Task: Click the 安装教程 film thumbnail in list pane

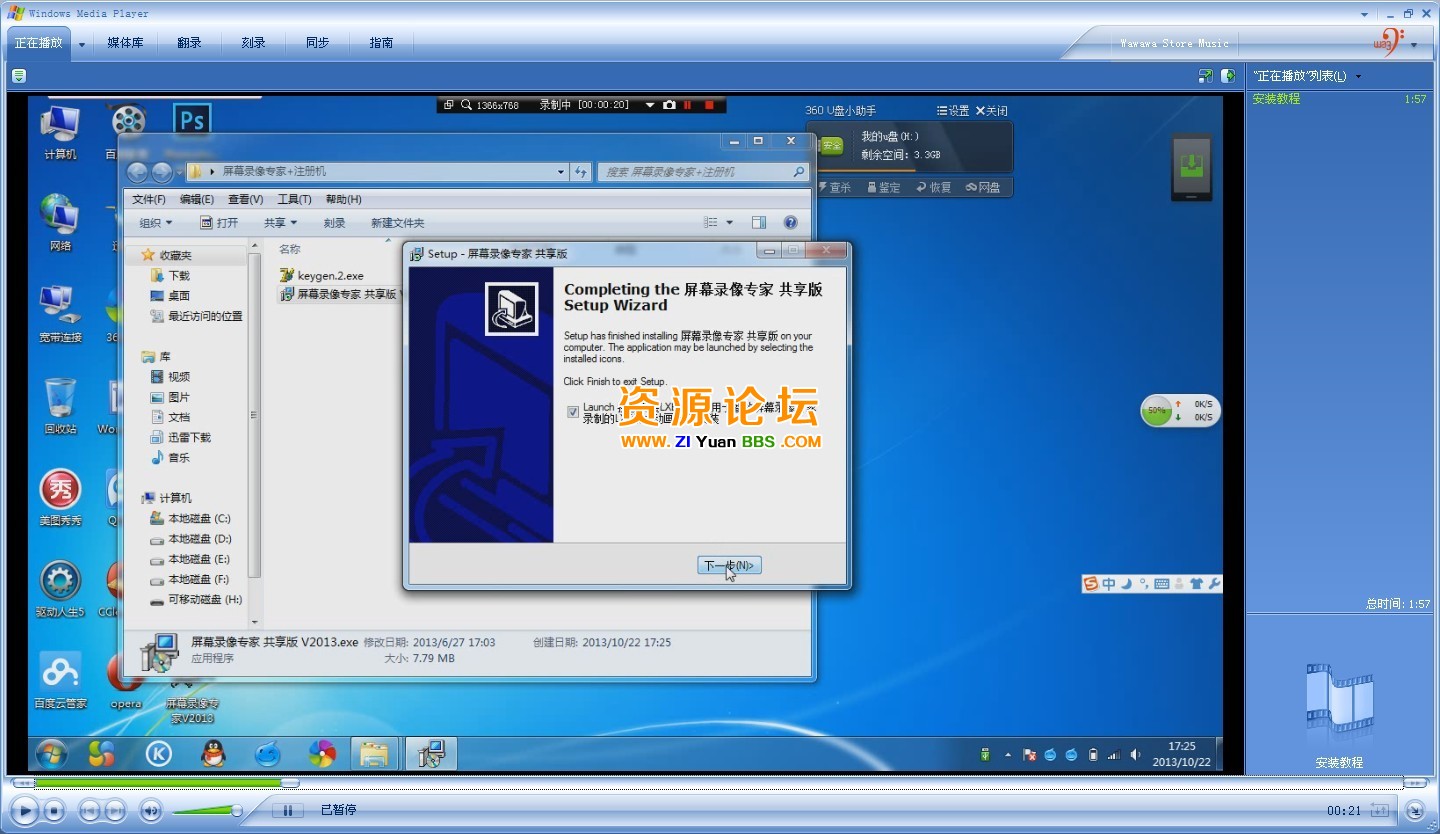Action: pyautogui.click(x=1339, y=702)
